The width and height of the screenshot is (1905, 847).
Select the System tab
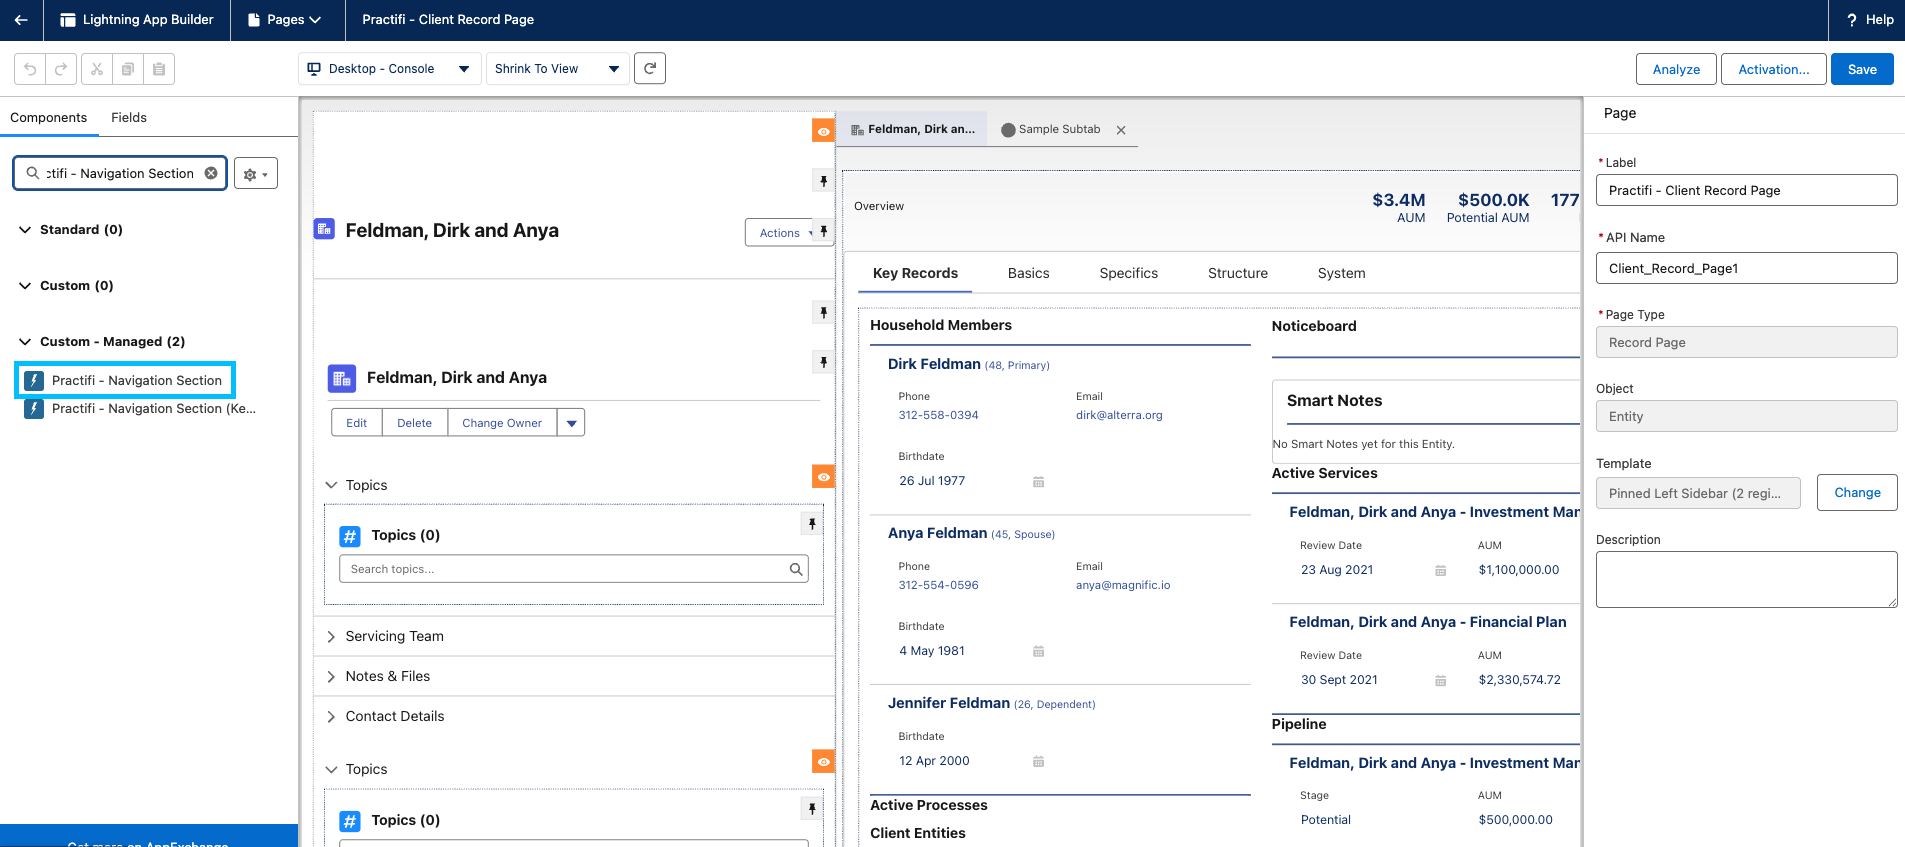click(1341, 273)
